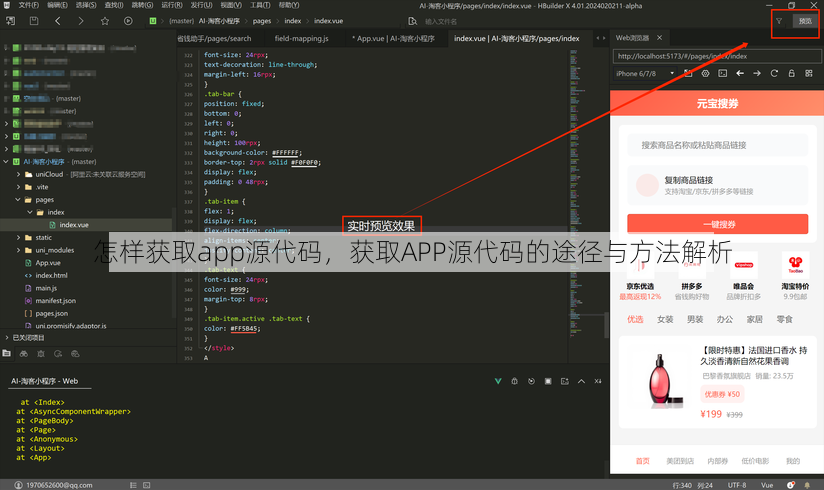The image size is (824, 490).
Task: Click the filter funnel icon at top right
Action: coord(779,21)
